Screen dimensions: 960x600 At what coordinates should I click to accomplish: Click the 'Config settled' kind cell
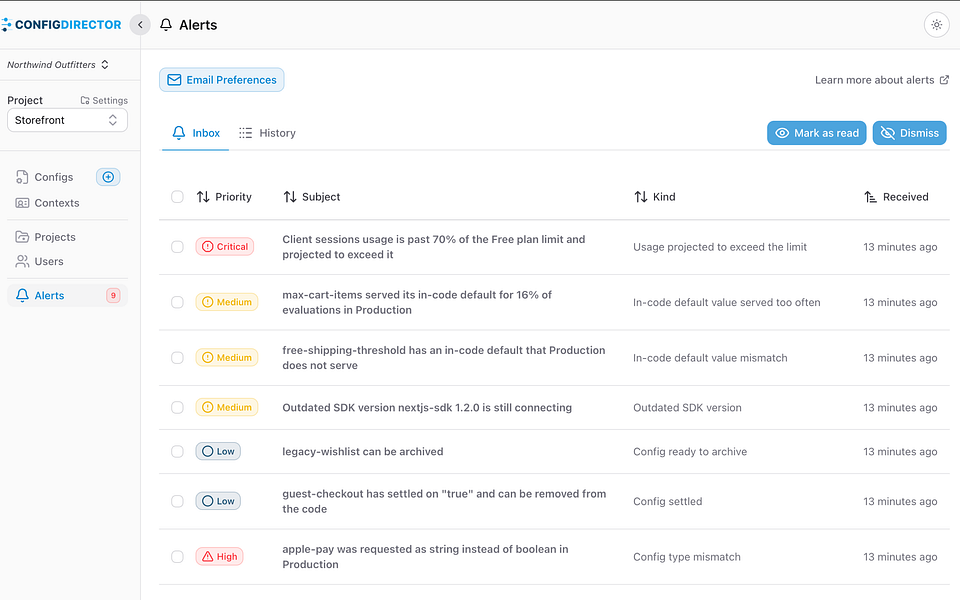tap(667, 501)
